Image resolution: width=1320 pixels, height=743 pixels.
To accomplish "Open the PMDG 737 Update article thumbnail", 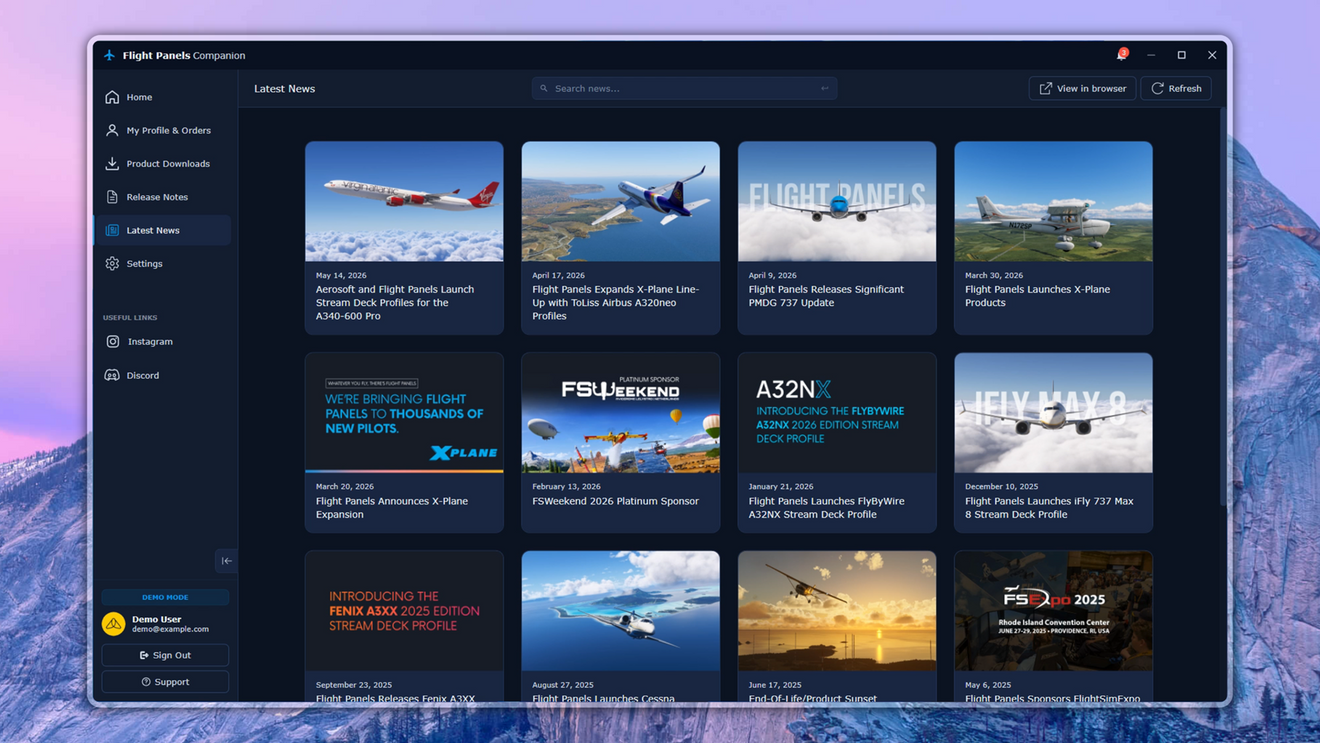I will pyautogui.click(x=837, y=201).
